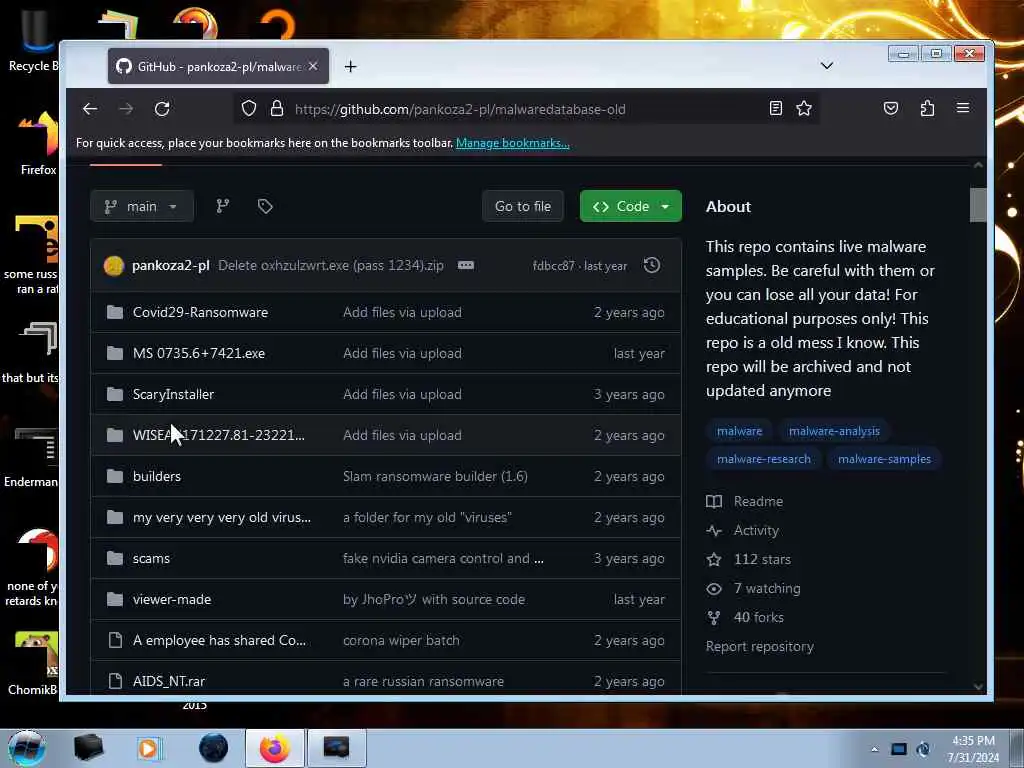Open a new tab with the plus button
Image resolution: width=1024 pixels, height=768 pixels.
tap(351, 67)
